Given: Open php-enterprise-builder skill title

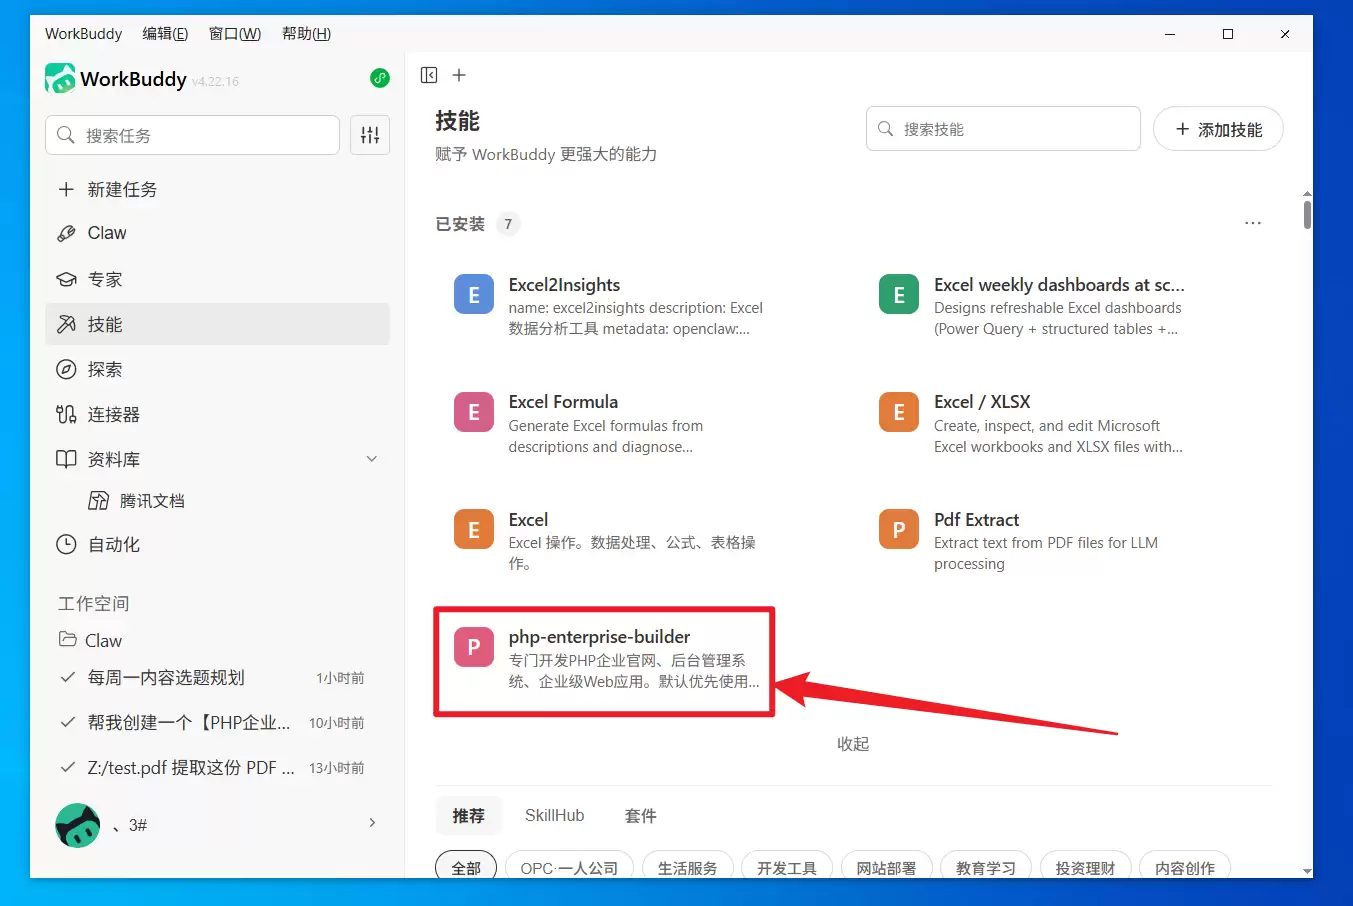Looking at the screenshot, I should pyautogui.click(x=599, y=637).
